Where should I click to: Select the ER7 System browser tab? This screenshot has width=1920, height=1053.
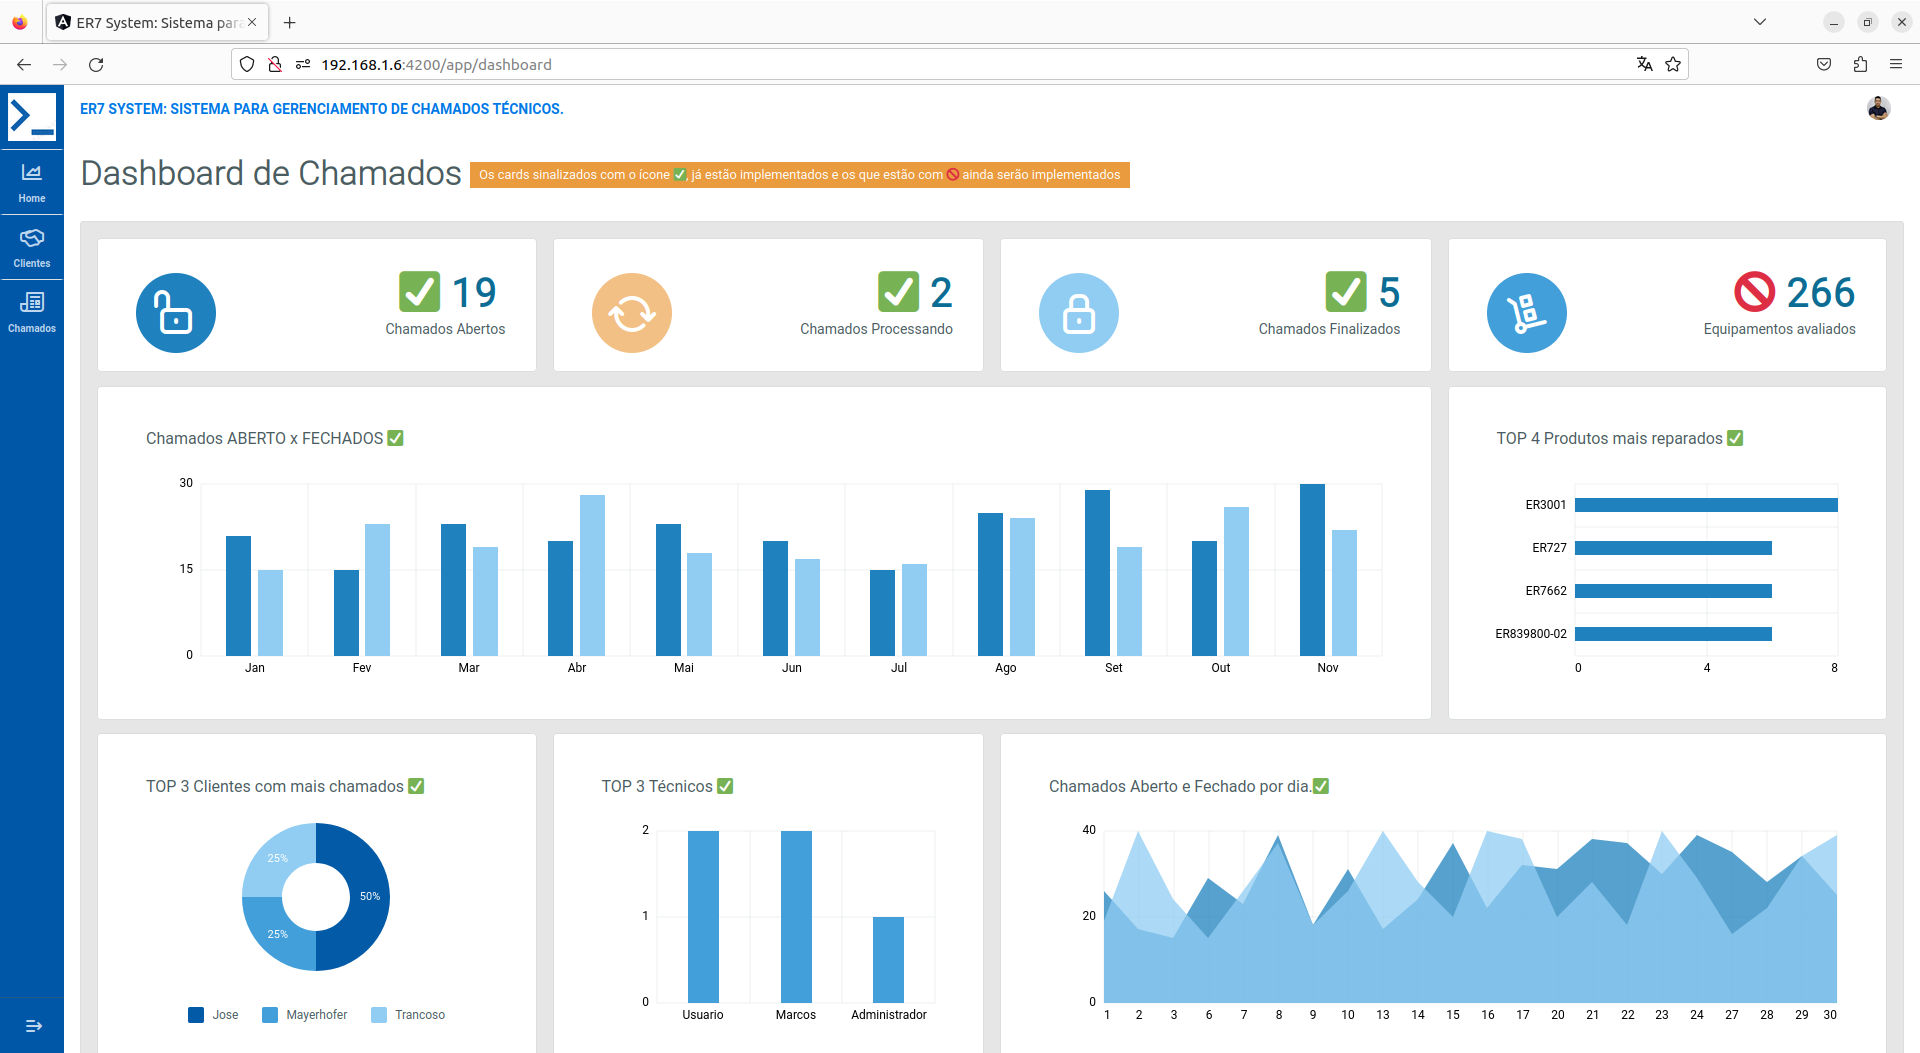pos(157,22)
